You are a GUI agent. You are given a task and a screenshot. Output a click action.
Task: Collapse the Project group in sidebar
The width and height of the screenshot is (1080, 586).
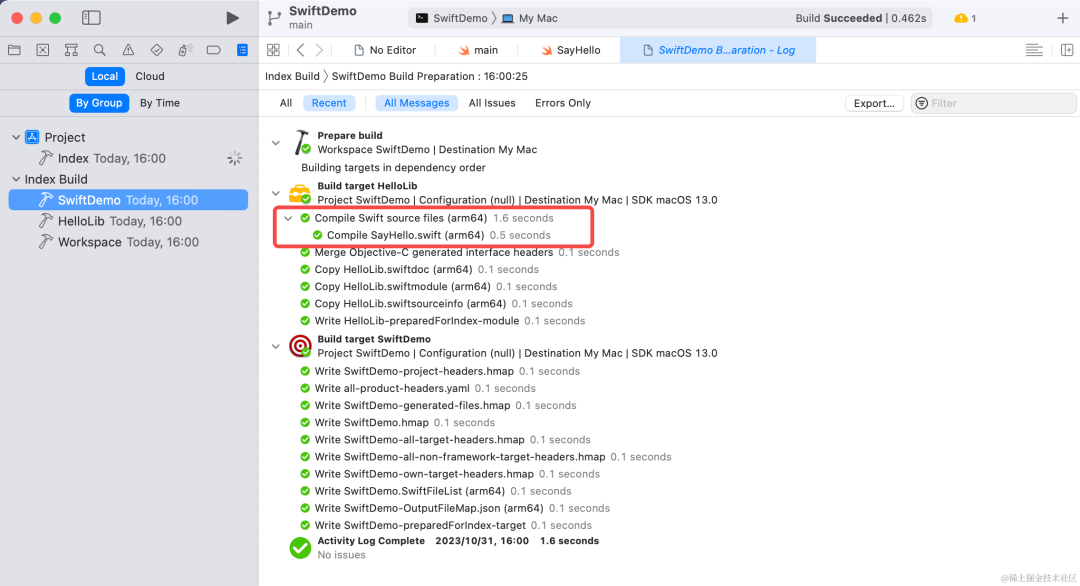16,137
